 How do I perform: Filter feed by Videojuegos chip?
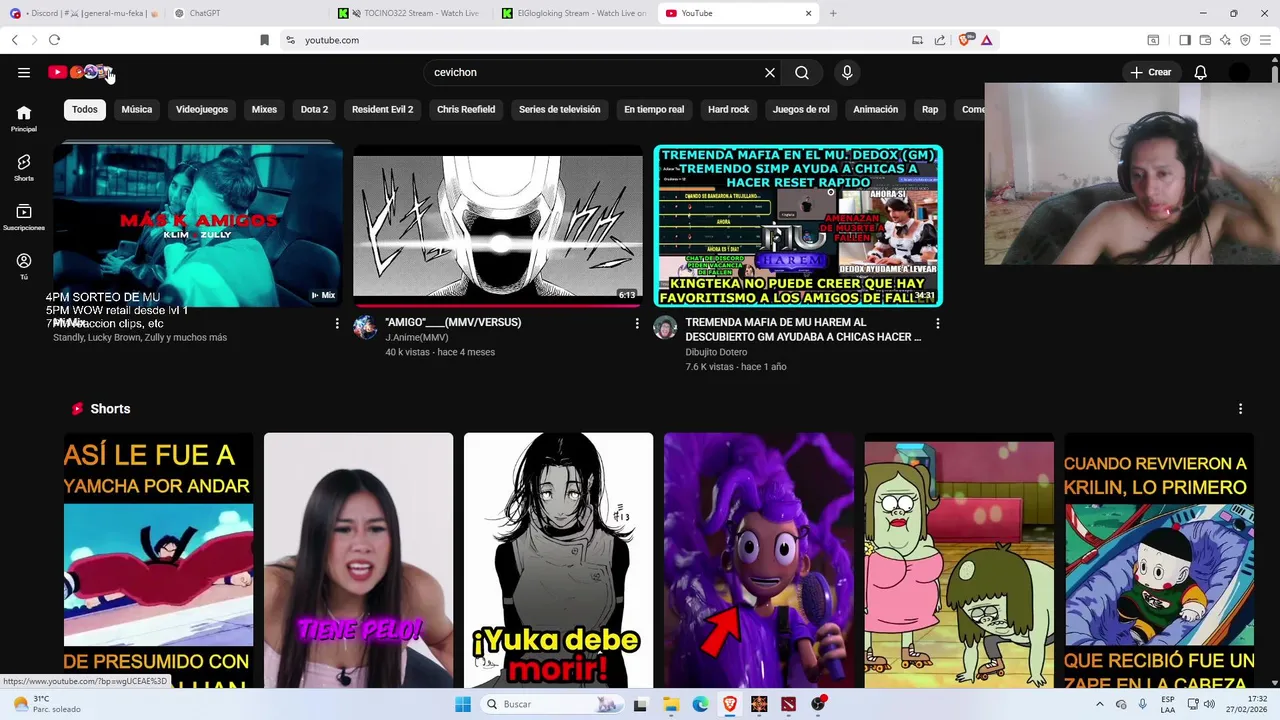[x=202, y=109]
